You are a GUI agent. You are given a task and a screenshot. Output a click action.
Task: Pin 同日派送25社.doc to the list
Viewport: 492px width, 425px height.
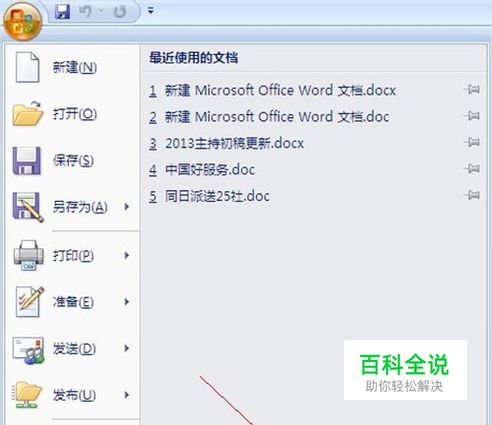tap(472, 195)
